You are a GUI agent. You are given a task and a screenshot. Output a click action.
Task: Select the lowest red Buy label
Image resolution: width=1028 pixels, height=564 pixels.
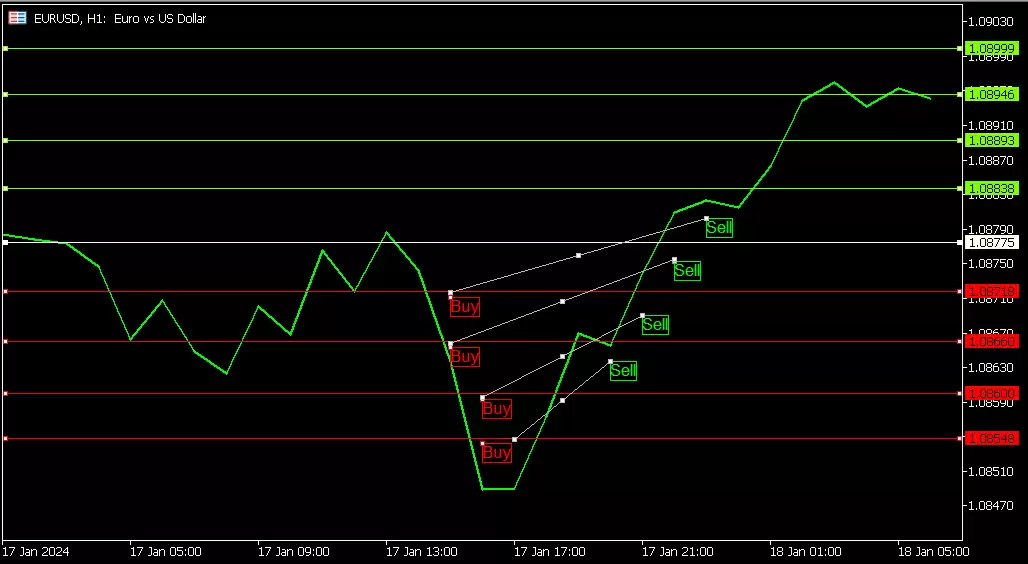(496, 453)
